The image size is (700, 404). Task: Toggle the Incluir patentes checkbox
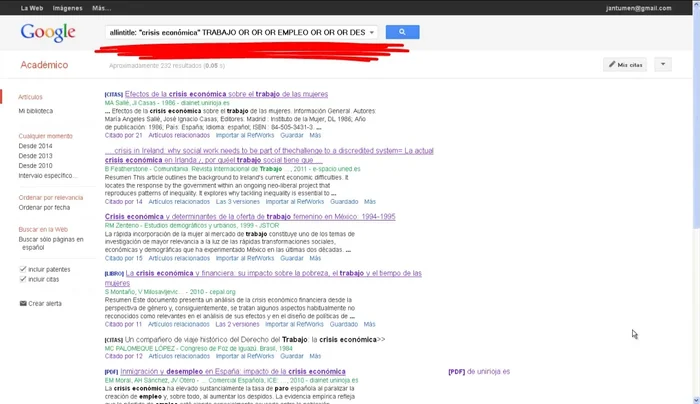pos(23,269)
